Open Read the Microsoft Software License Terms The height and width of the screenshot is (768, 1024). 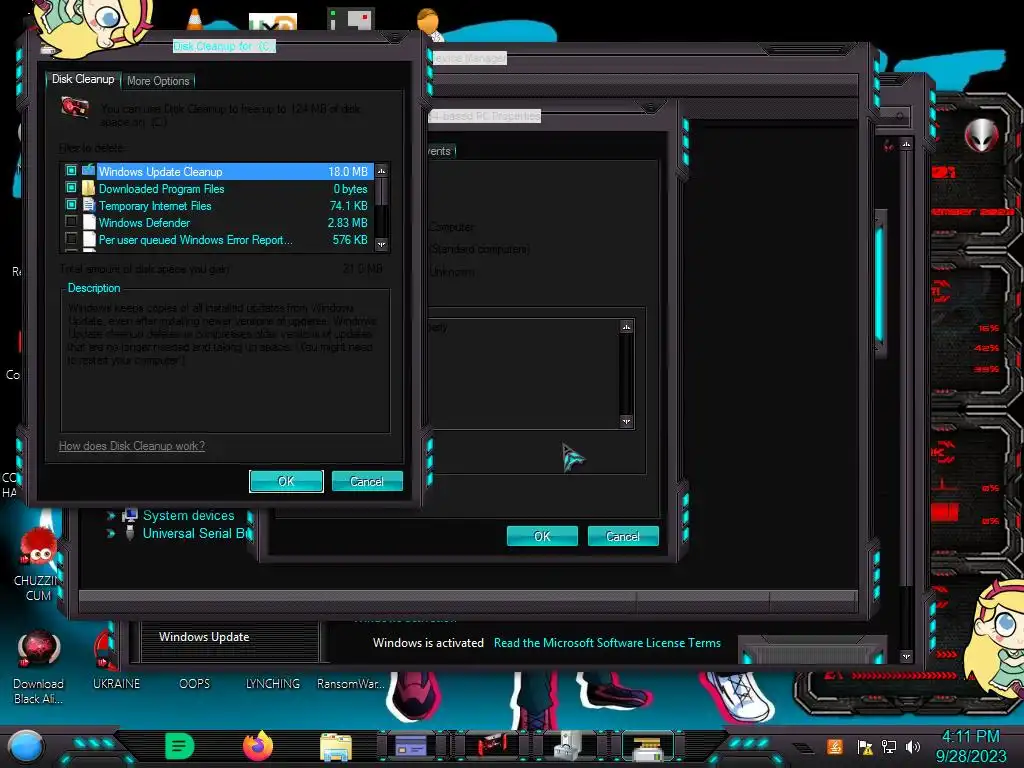tap(607, 643)
